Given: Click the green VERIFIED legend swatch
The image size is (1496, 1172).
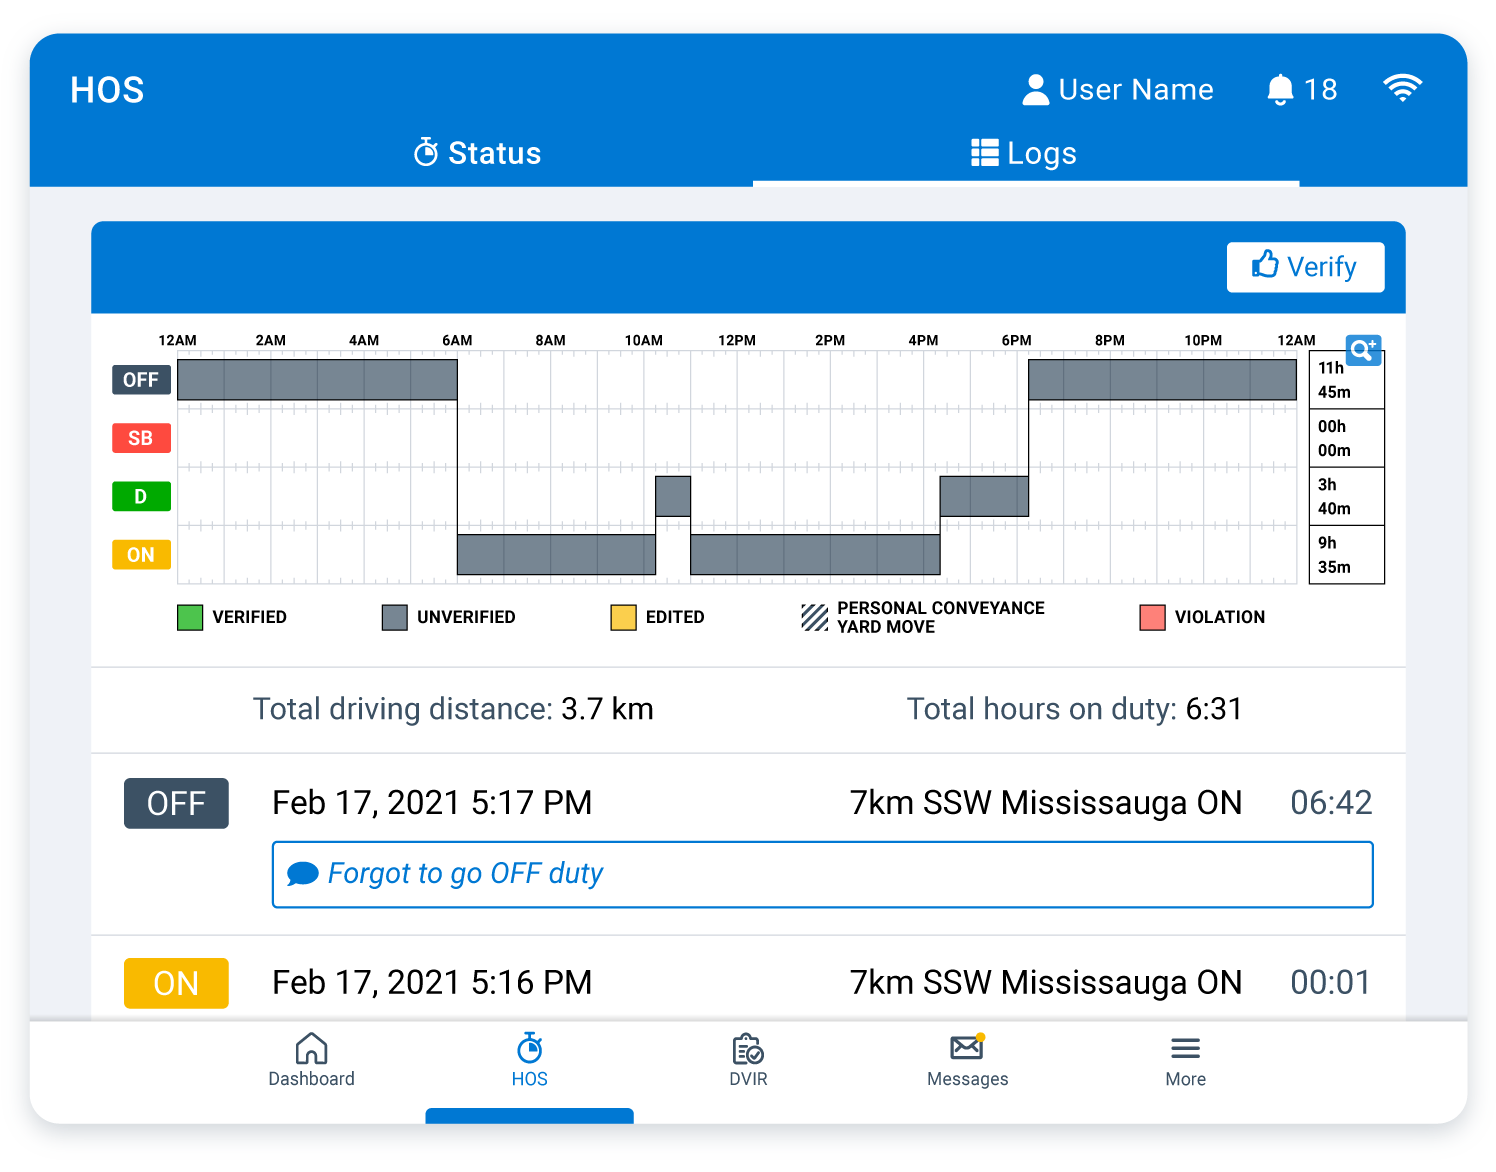Looking at the screenshot, I should (190, 618).
